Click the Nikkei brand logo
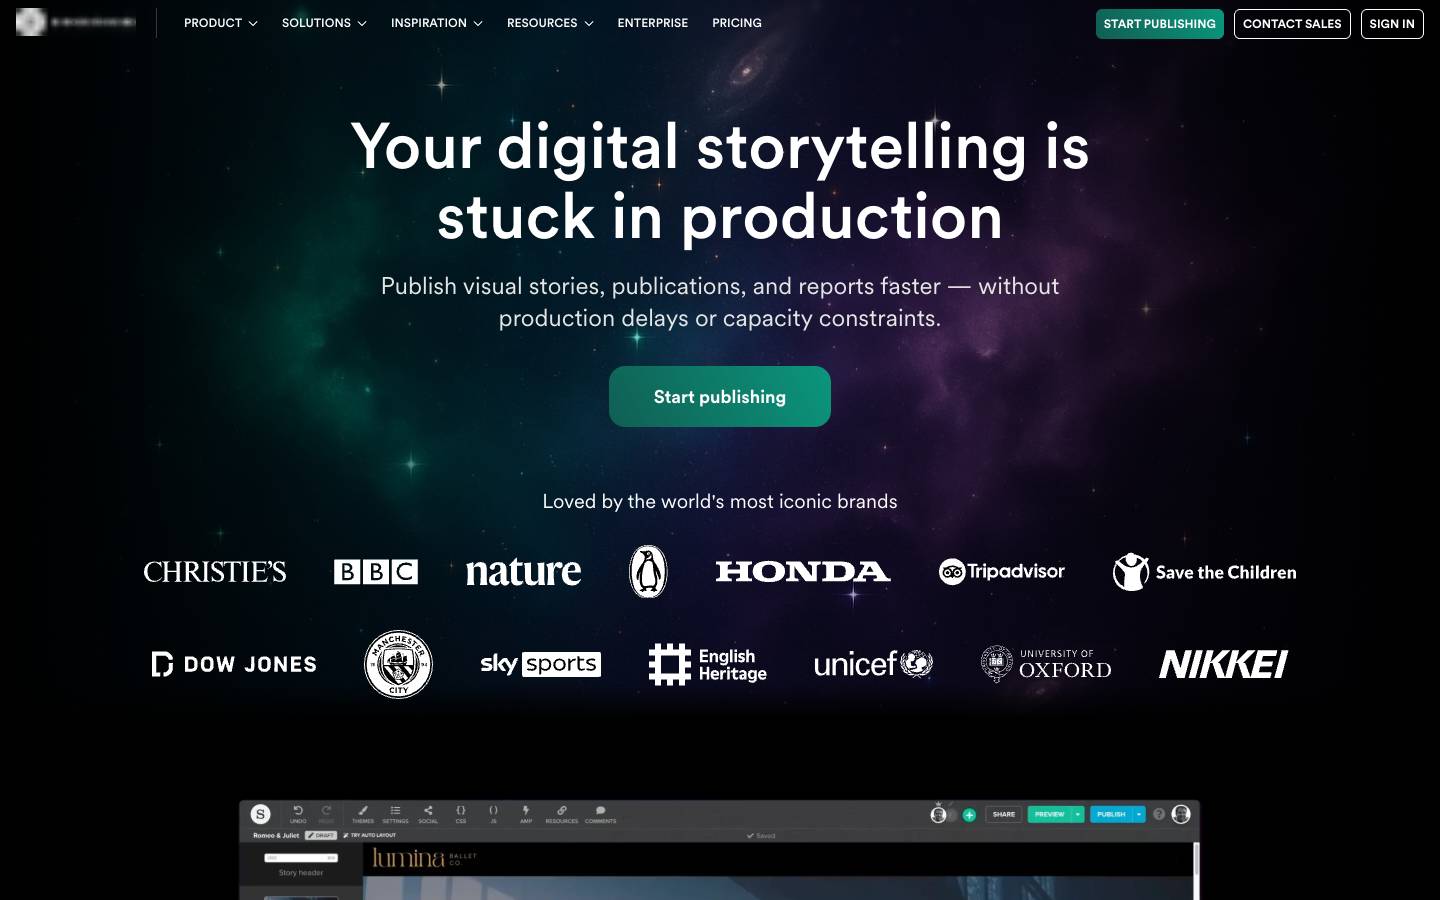 pos(1224,664)
